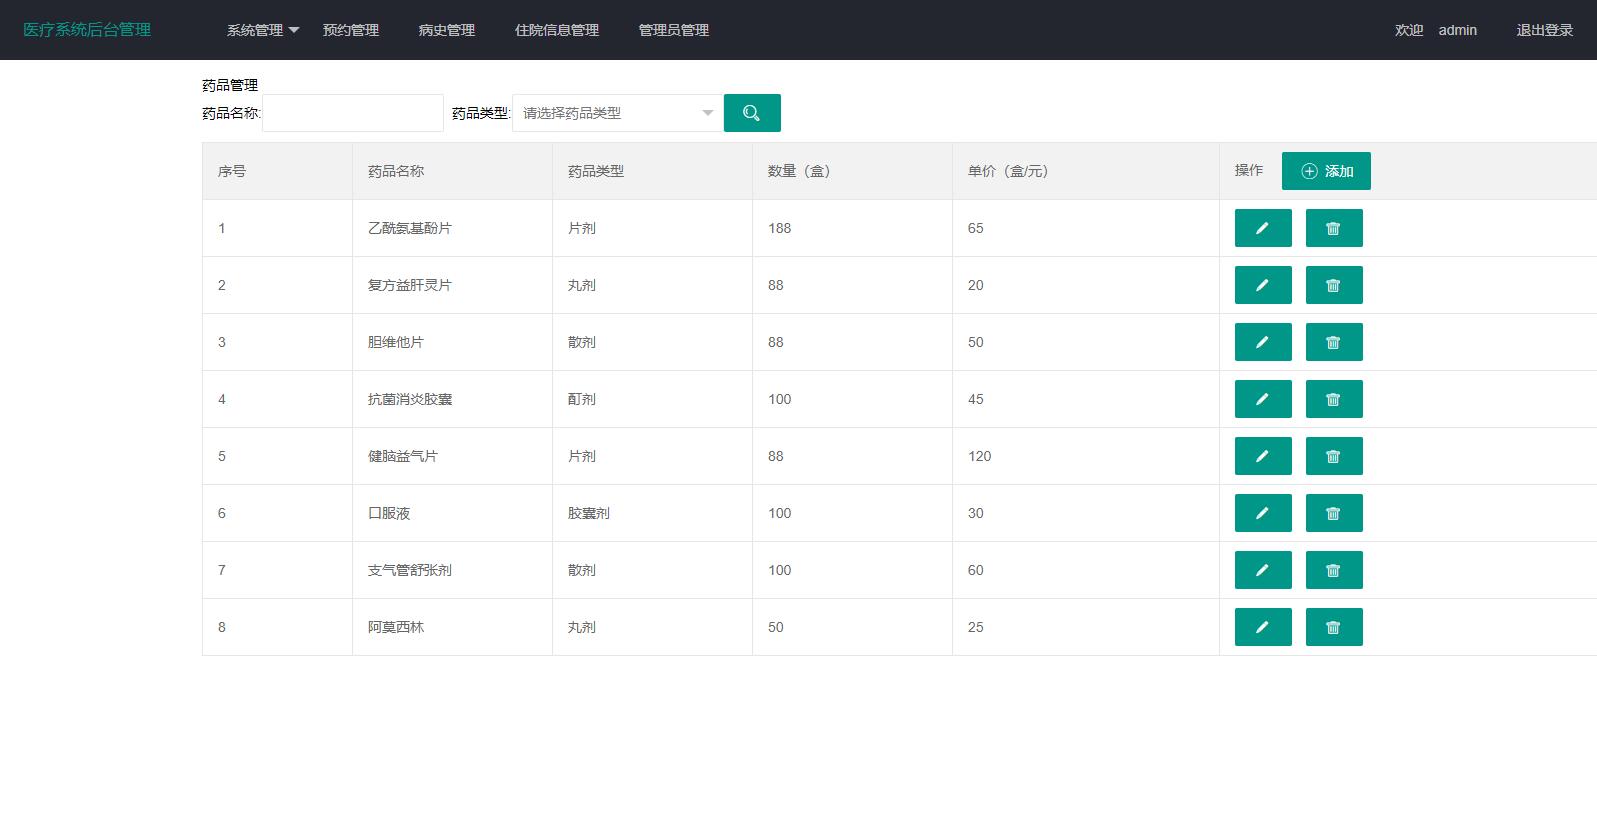Expand the 系统管理 menu

point(262,30)
